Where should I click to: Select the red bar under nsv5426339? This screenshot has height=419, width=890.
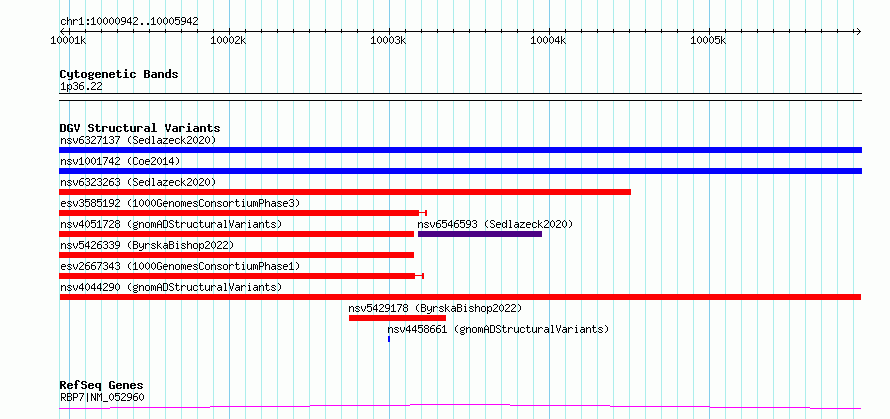pos(237,255)
